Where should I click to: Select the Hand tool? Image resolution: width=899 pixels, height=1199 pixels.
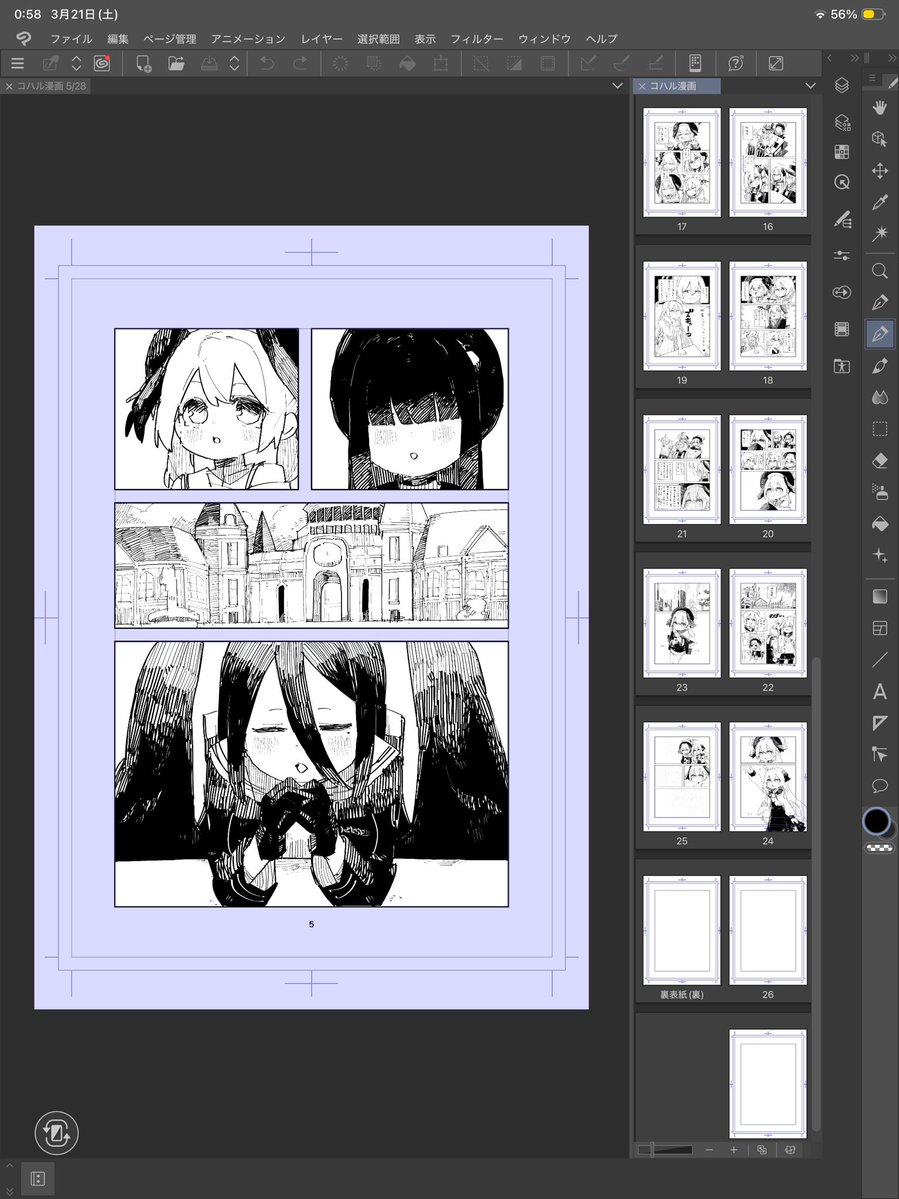coord(878,107)
